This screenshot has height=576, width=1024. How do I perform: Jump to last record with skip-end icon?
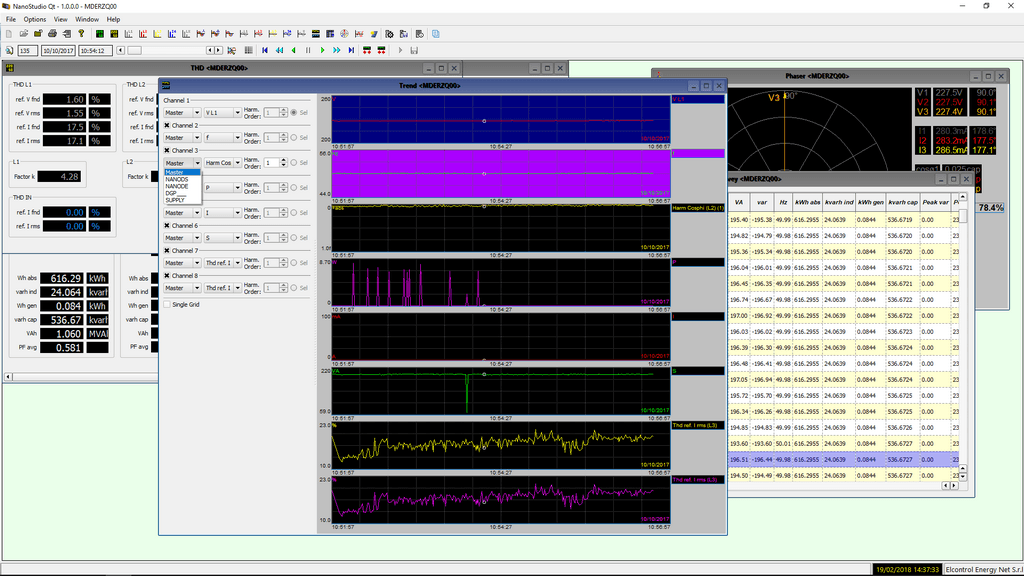(x=351, y=50)
